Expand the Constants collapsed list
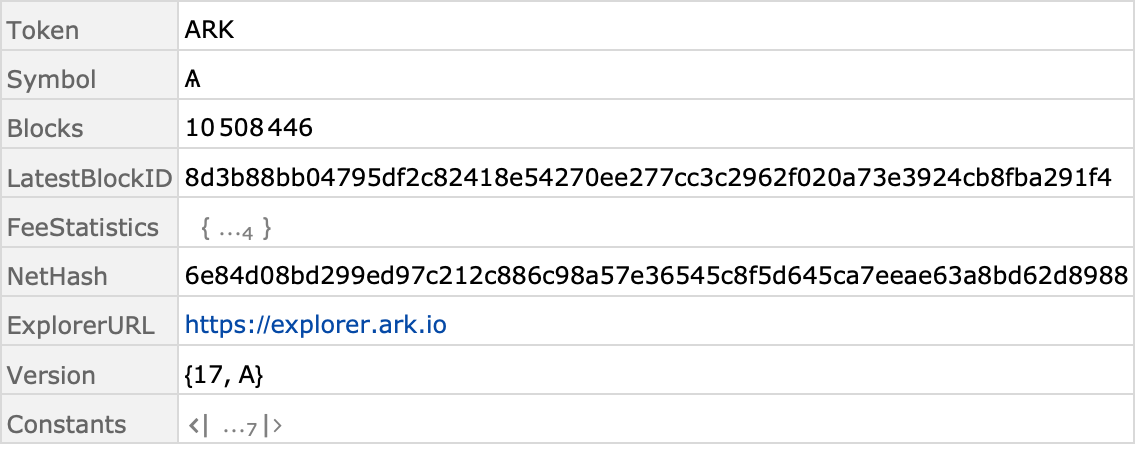Image resolution: width=1137 pixels, height=475 pixels. (236, 426)
